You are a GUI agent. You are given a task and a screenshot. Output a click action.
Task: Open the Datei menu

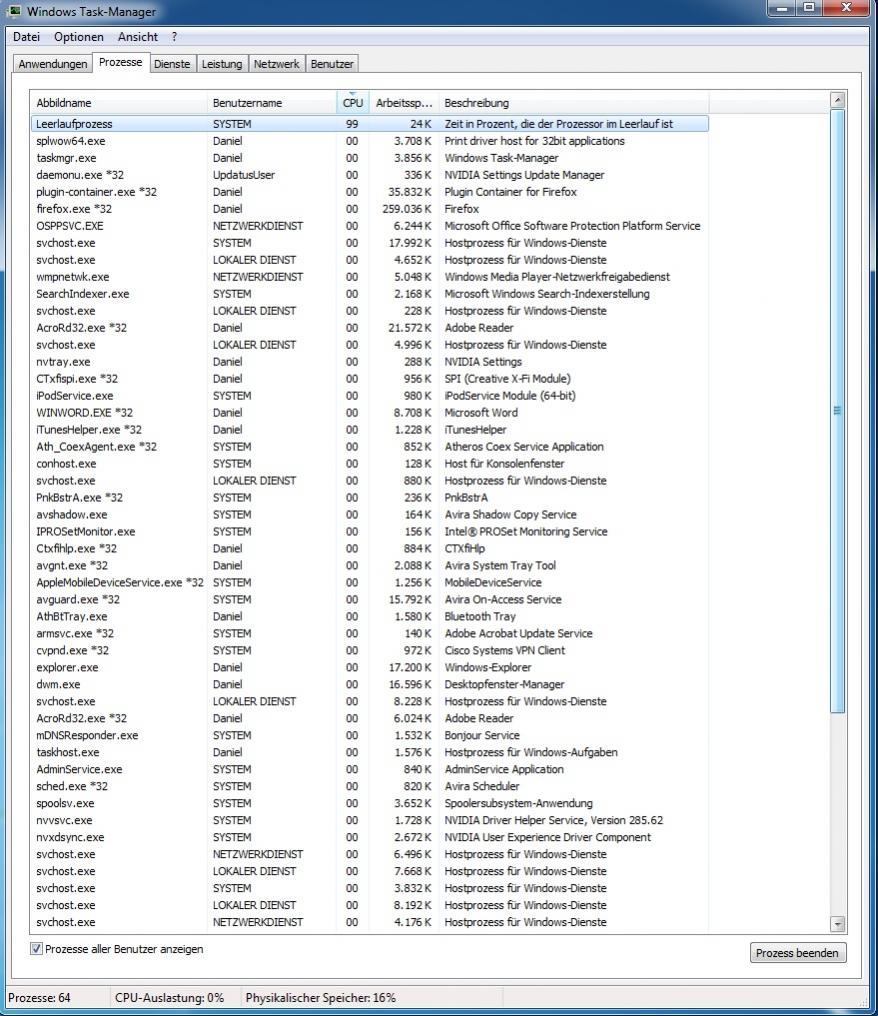tap(27, 37)
